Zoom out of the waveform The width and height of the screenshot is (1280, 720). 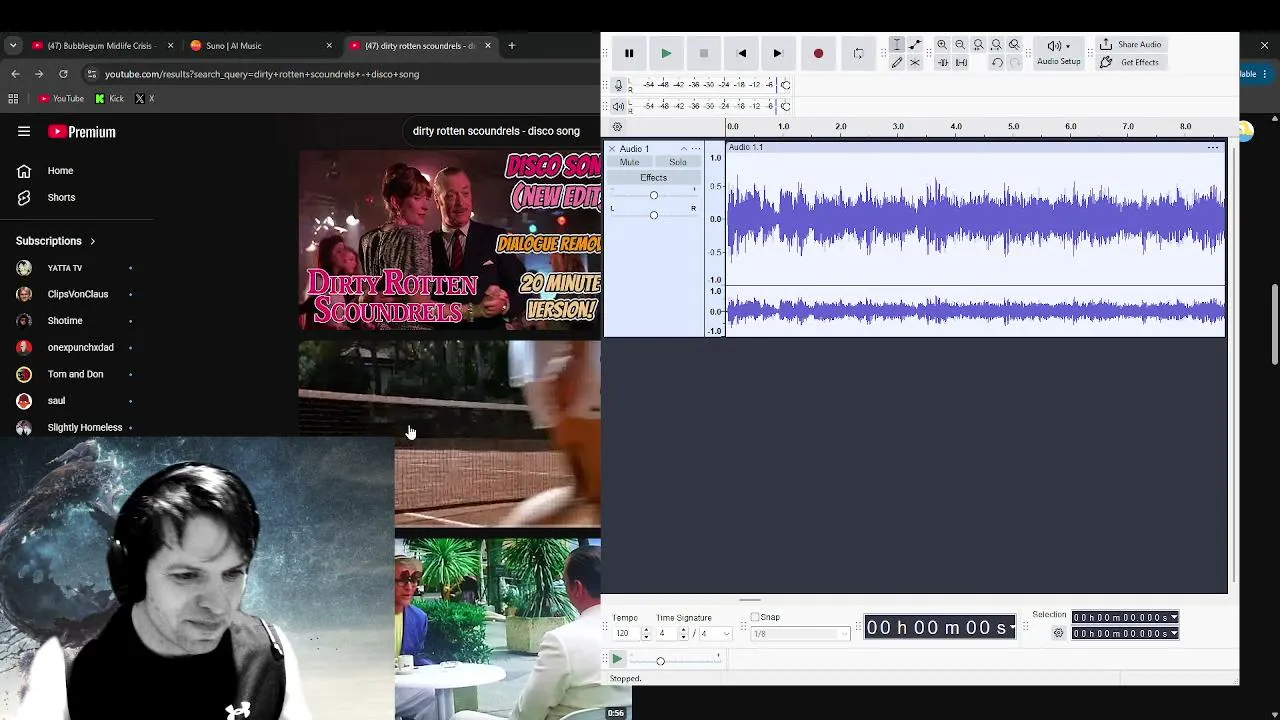tap(960, 45)
